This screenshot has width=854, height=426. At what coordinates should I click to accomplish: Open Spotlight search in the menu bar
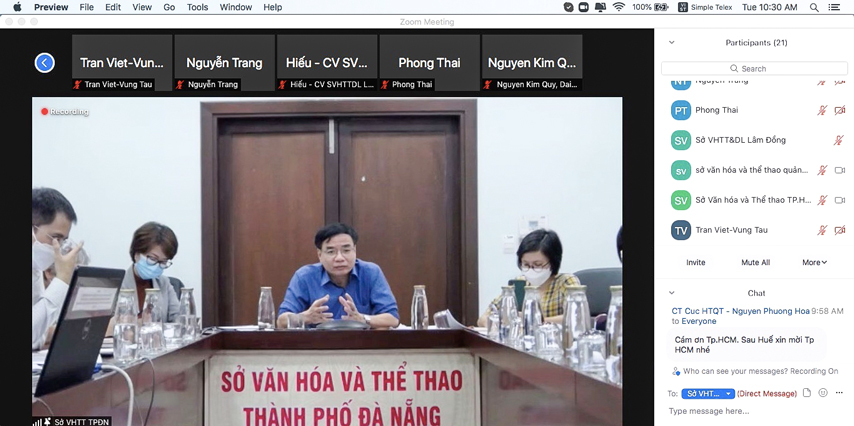point(814,7)
